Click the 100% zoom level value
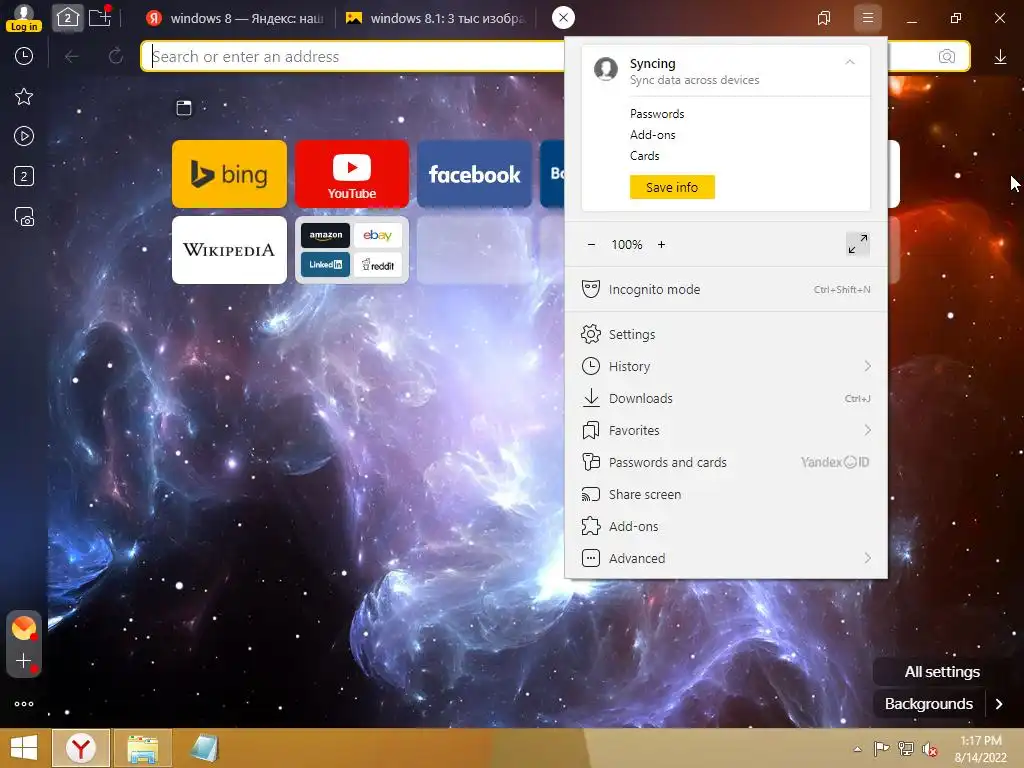The image size is (1024, 768). point(626,244)
